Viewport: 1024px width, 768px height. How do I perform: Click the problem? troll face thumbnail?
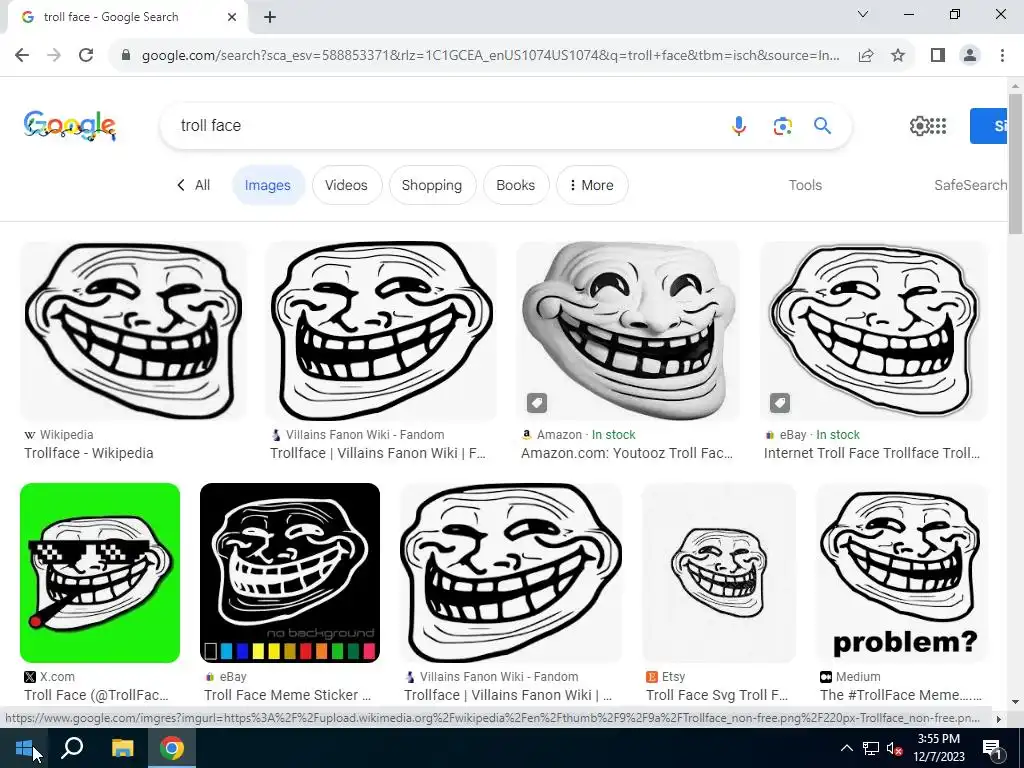coord(902,573)
